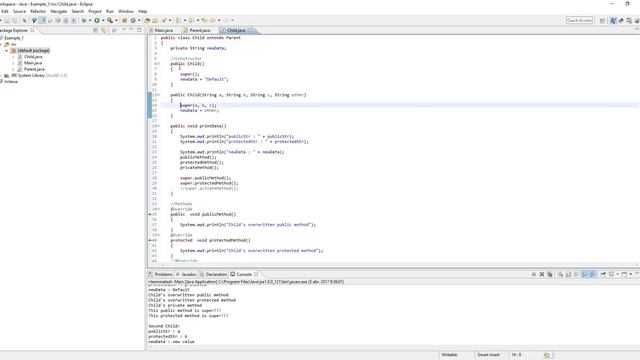Screen dimensions: 640x360
Task: Maximize the Package Explorer panel
Action: (x=139, y=30)
